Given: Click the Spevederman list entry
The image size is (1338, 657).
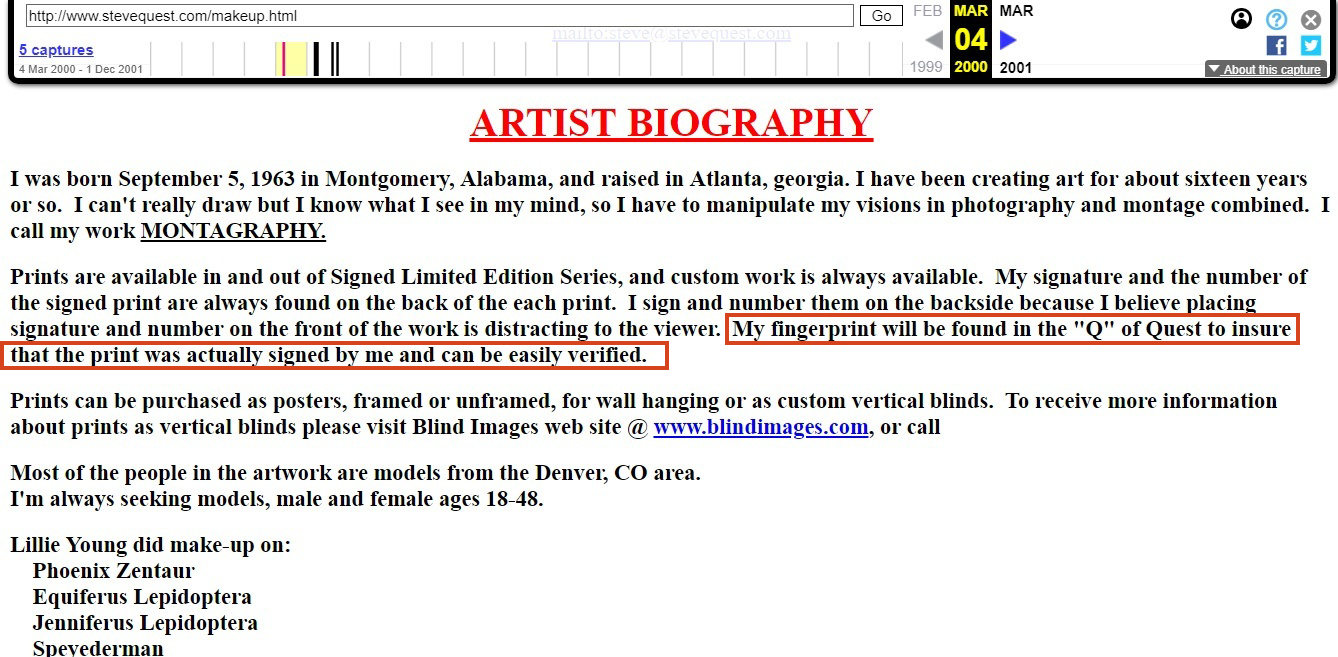Looking at the screenshot, I should [98, 648].
